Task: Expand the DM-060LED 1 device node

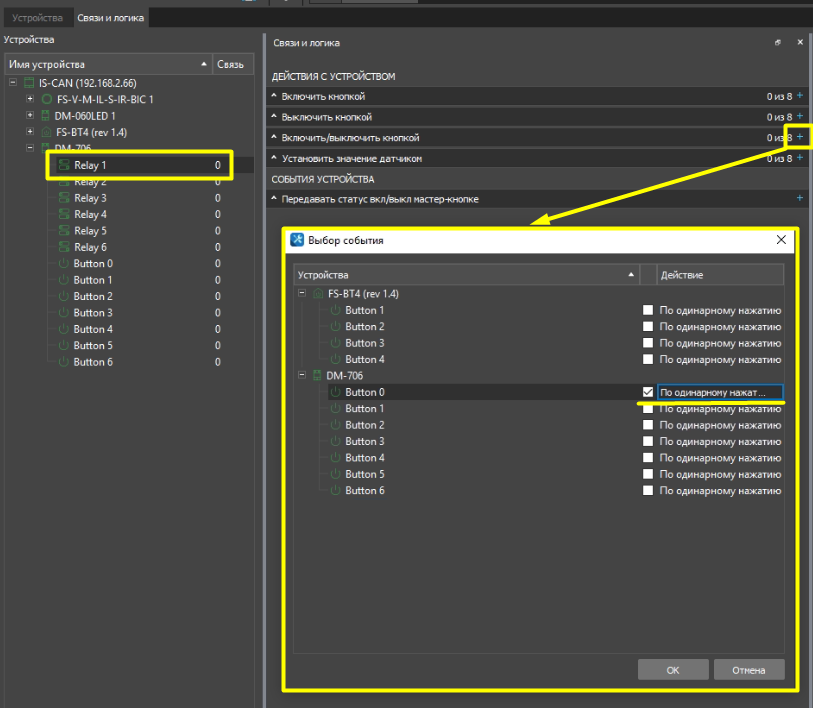Action: 29,116
